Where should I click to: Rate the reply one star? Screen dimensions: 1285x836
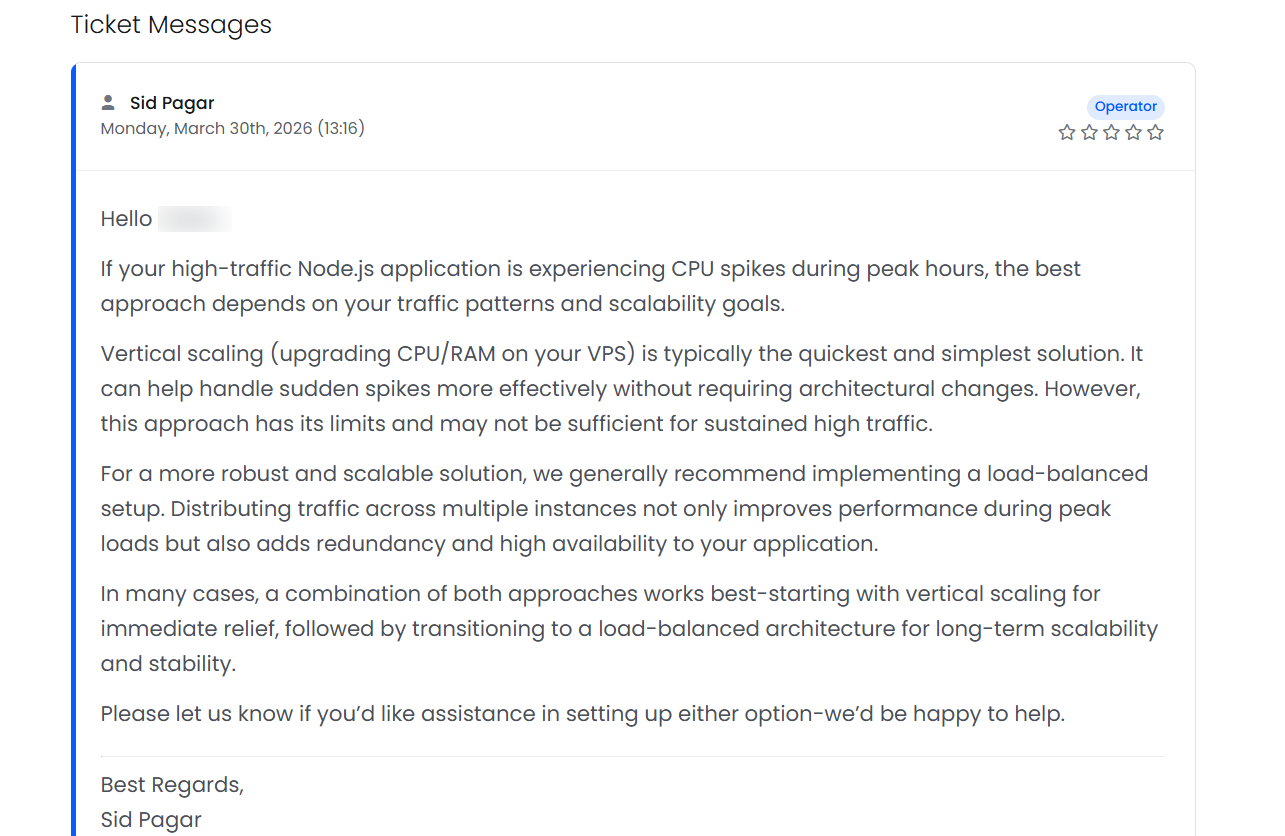[1067, 132]
